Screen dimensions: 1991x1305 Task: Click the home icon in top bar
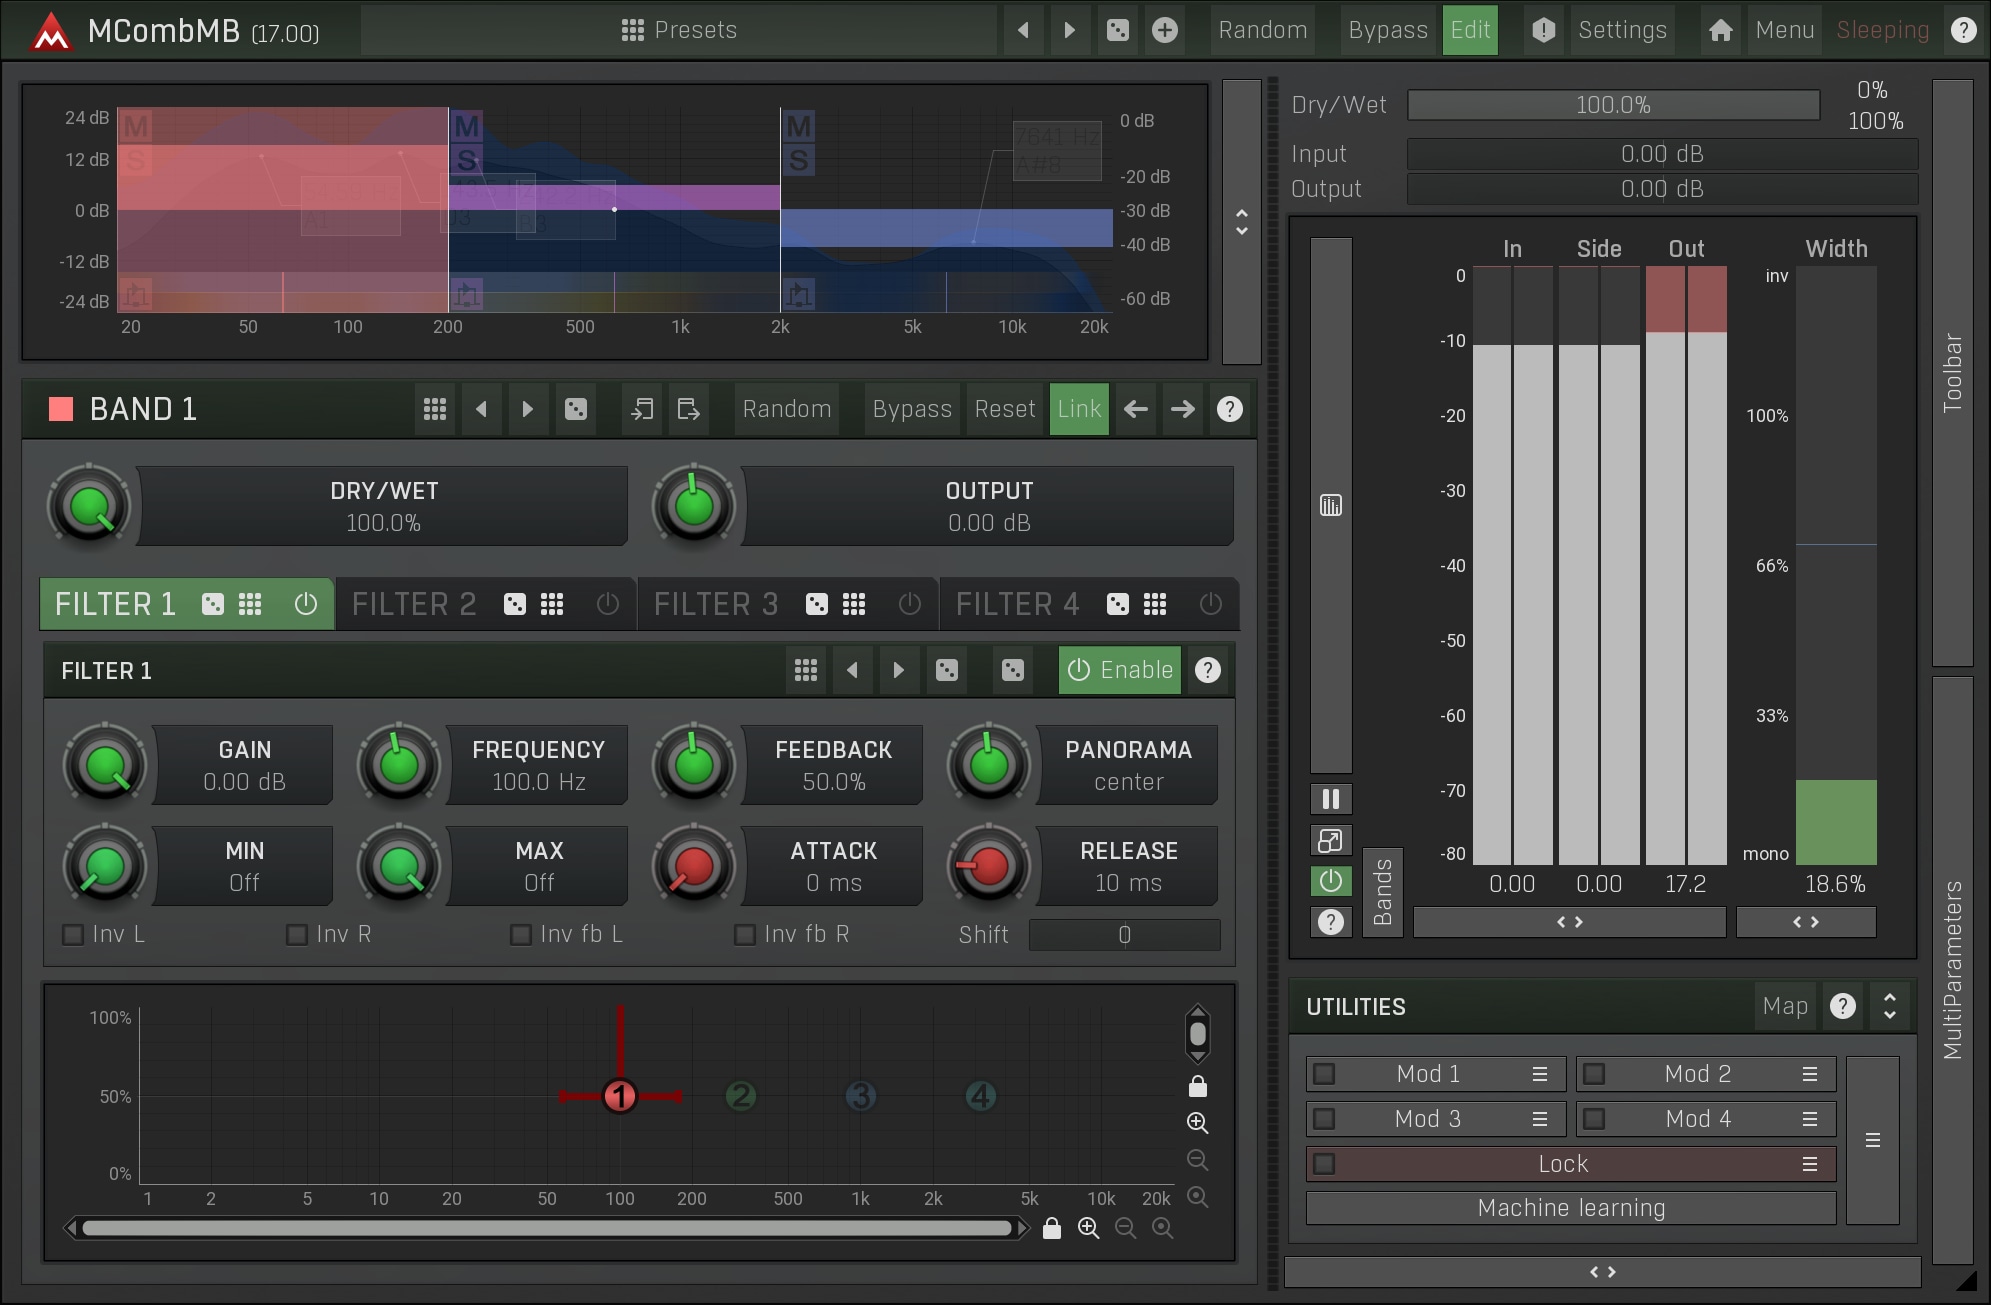(1720, 30)
